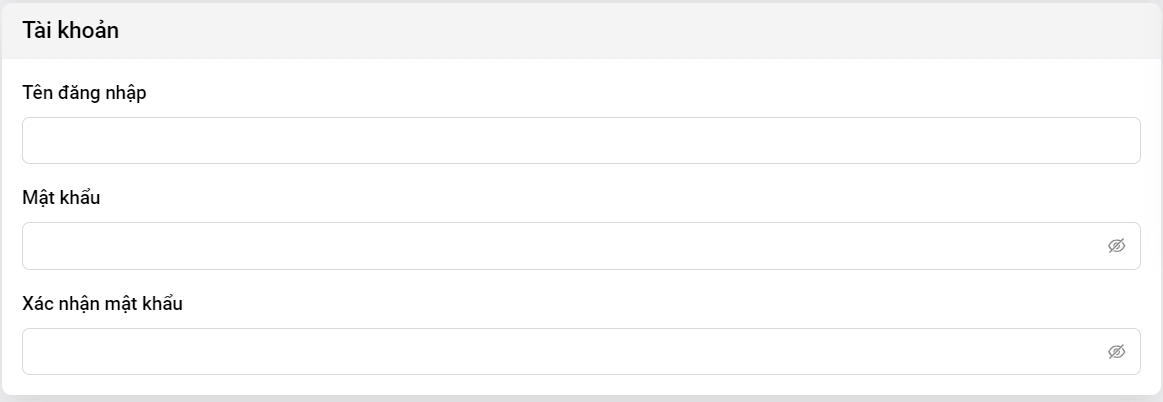Reveal hidden characters for Mật khẩu
1163x402 pixels.
(x=1117, y=246)
